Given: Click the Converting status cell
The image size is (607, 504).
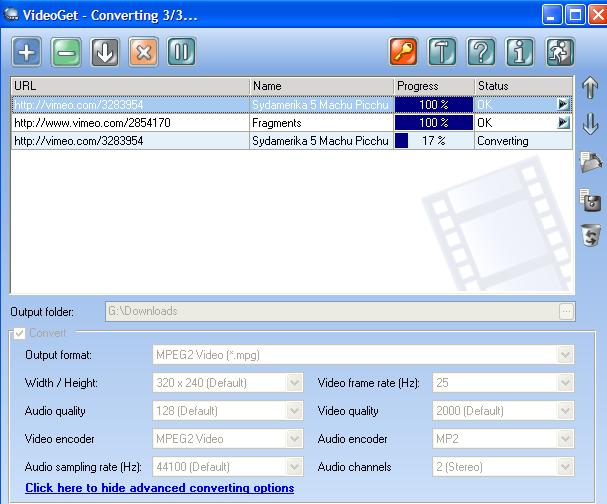Looking at the screenshot, I should click(523, 141).
